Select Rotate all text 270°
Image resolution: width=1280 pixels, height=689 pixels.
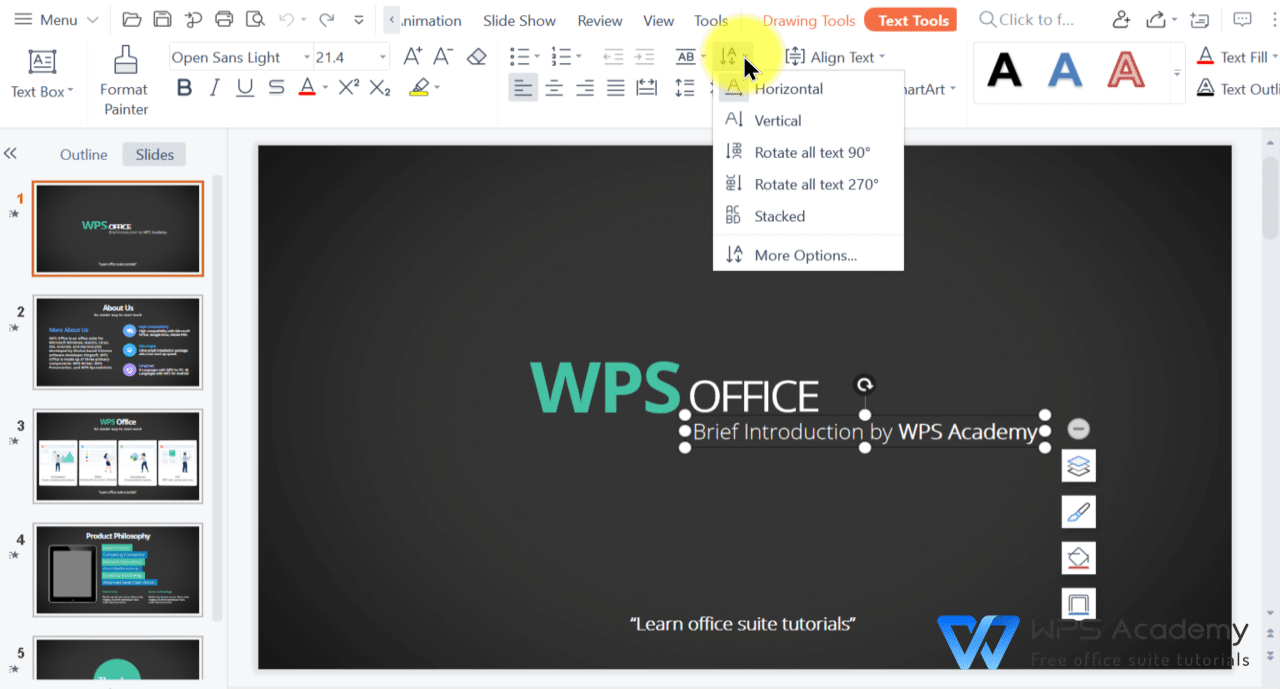click(x=808, y=184)
